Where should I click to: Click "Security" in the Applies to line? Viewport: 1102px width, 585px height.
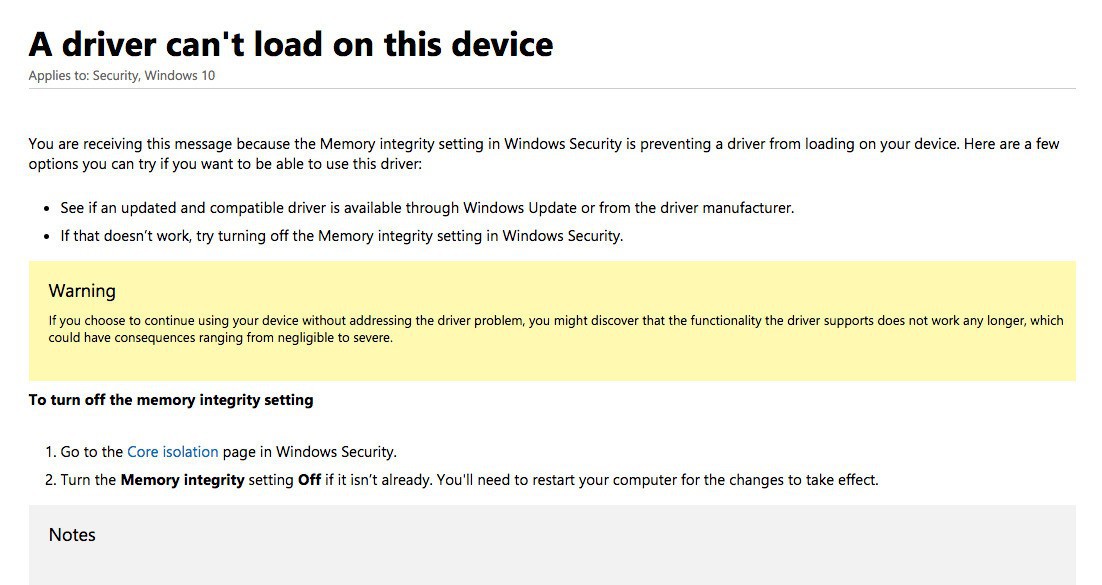pos(115,76)
